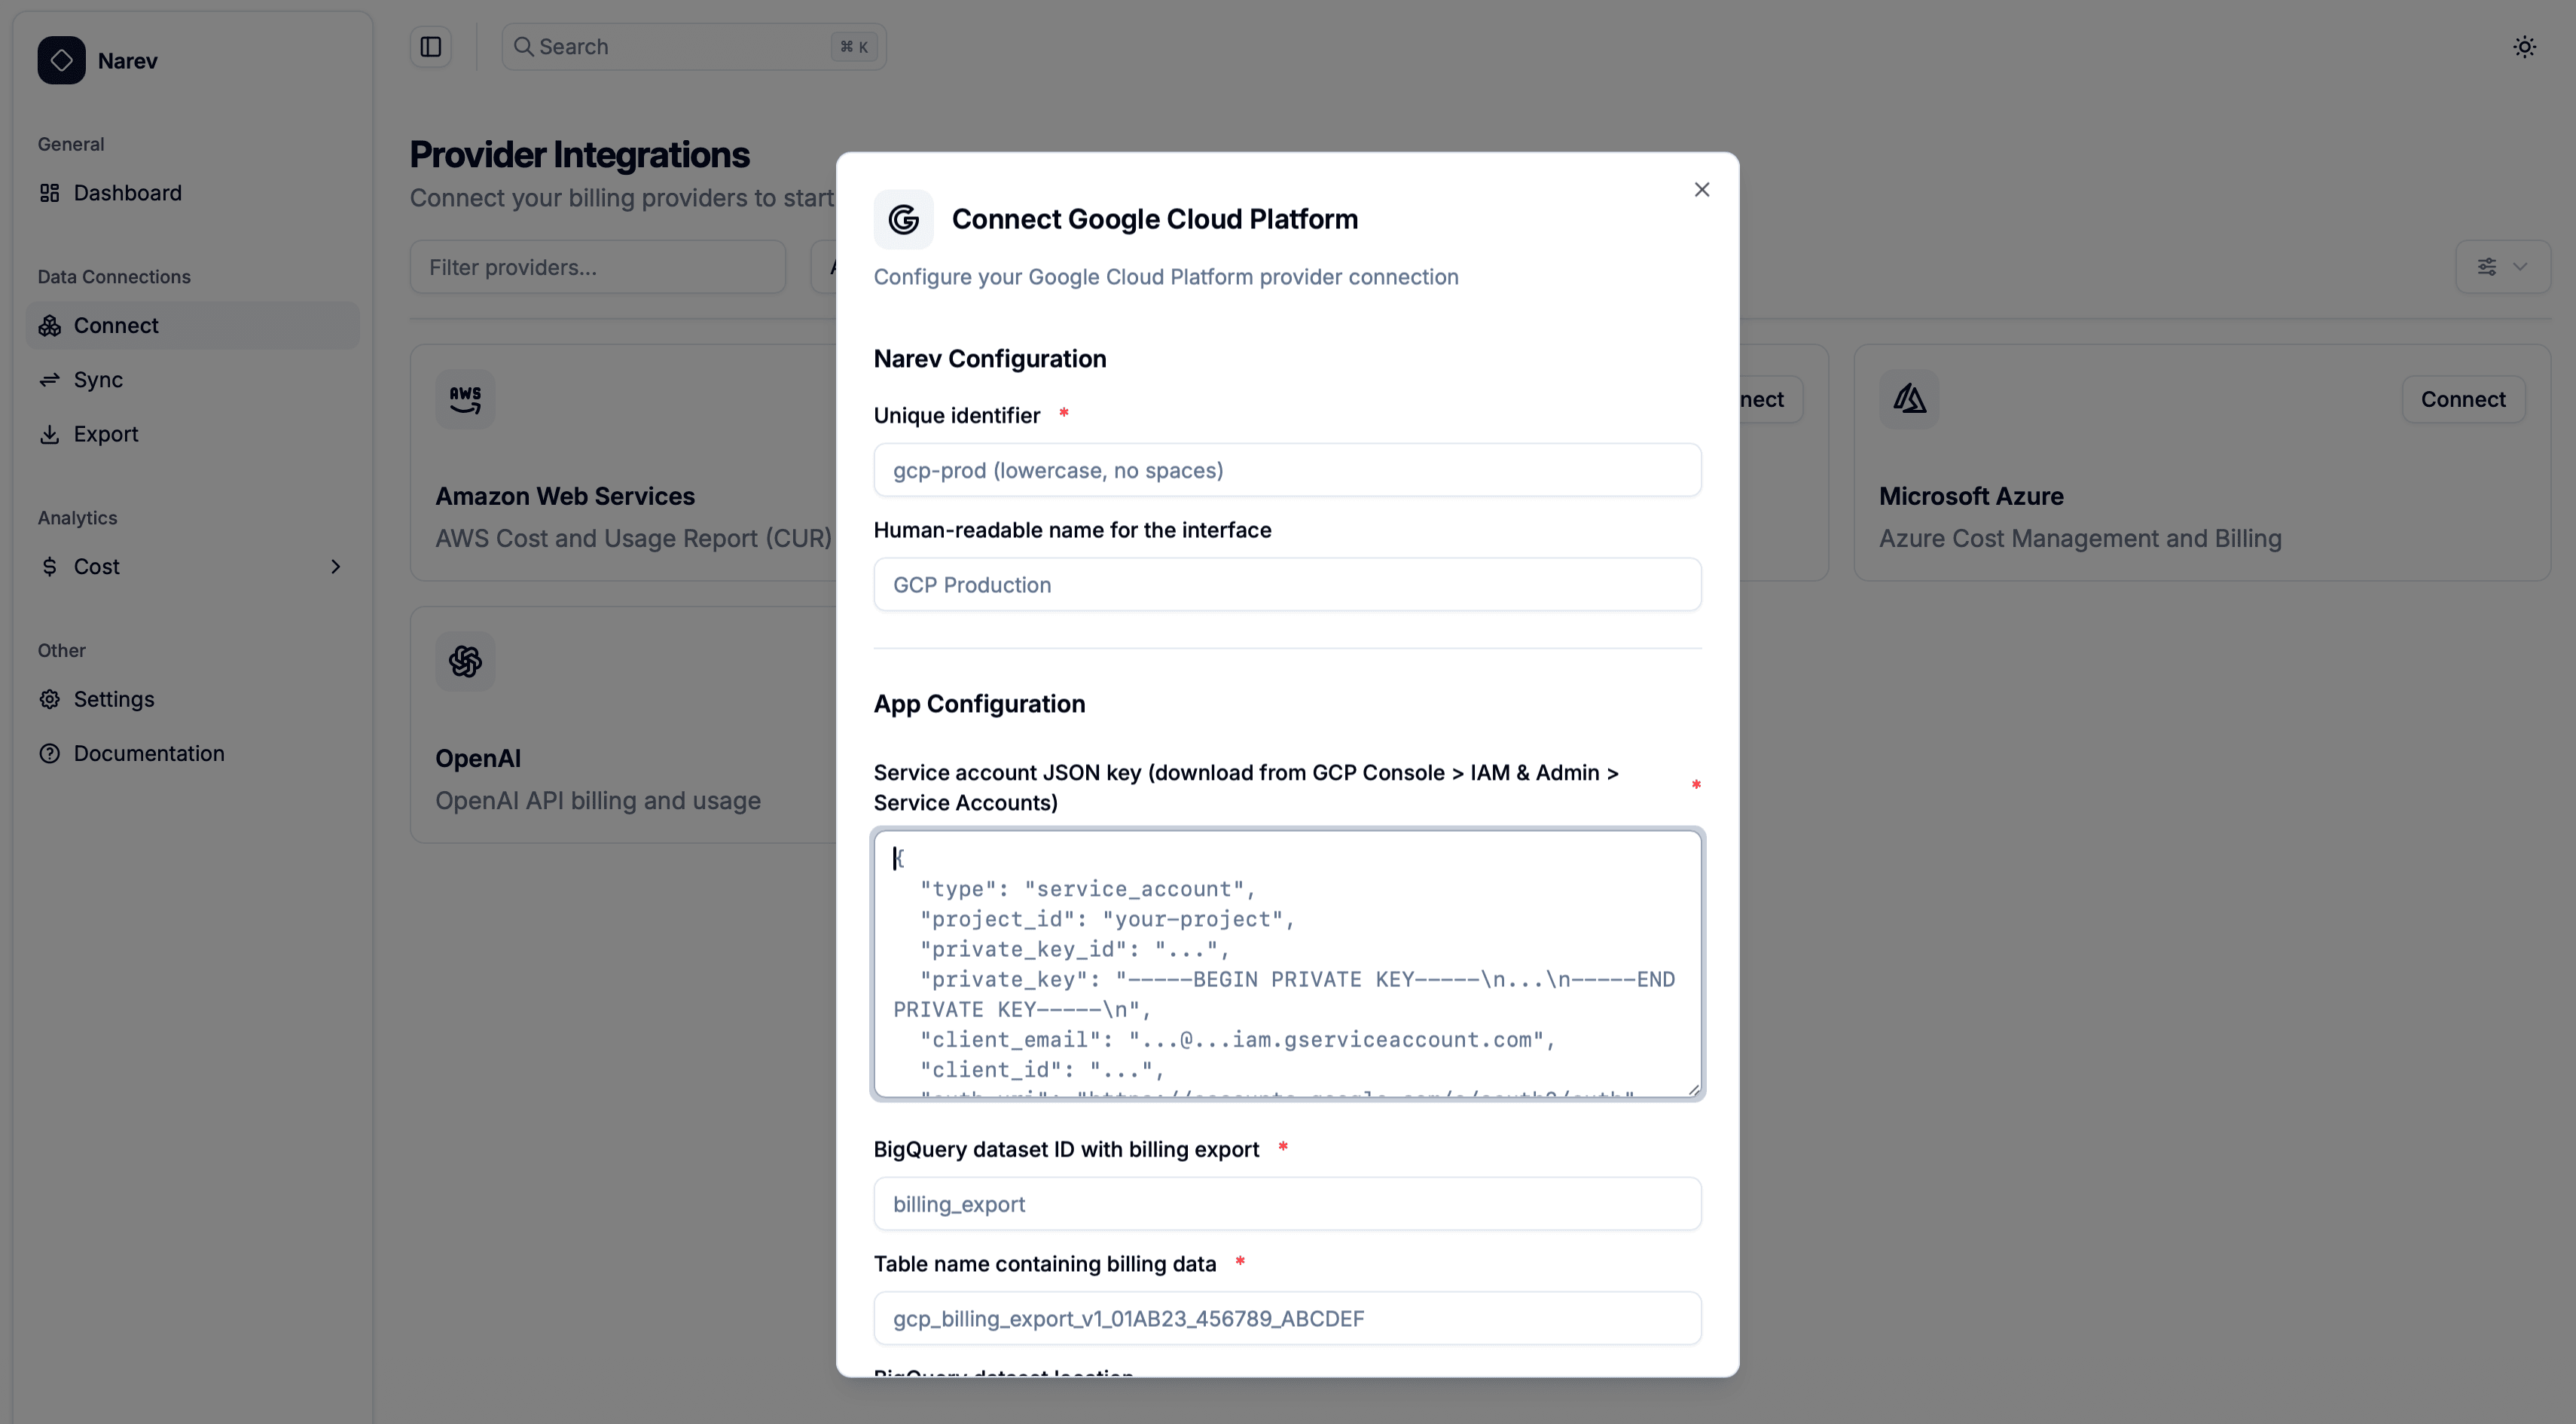Select the Amazon Web Services provider icon

(465, 398)
